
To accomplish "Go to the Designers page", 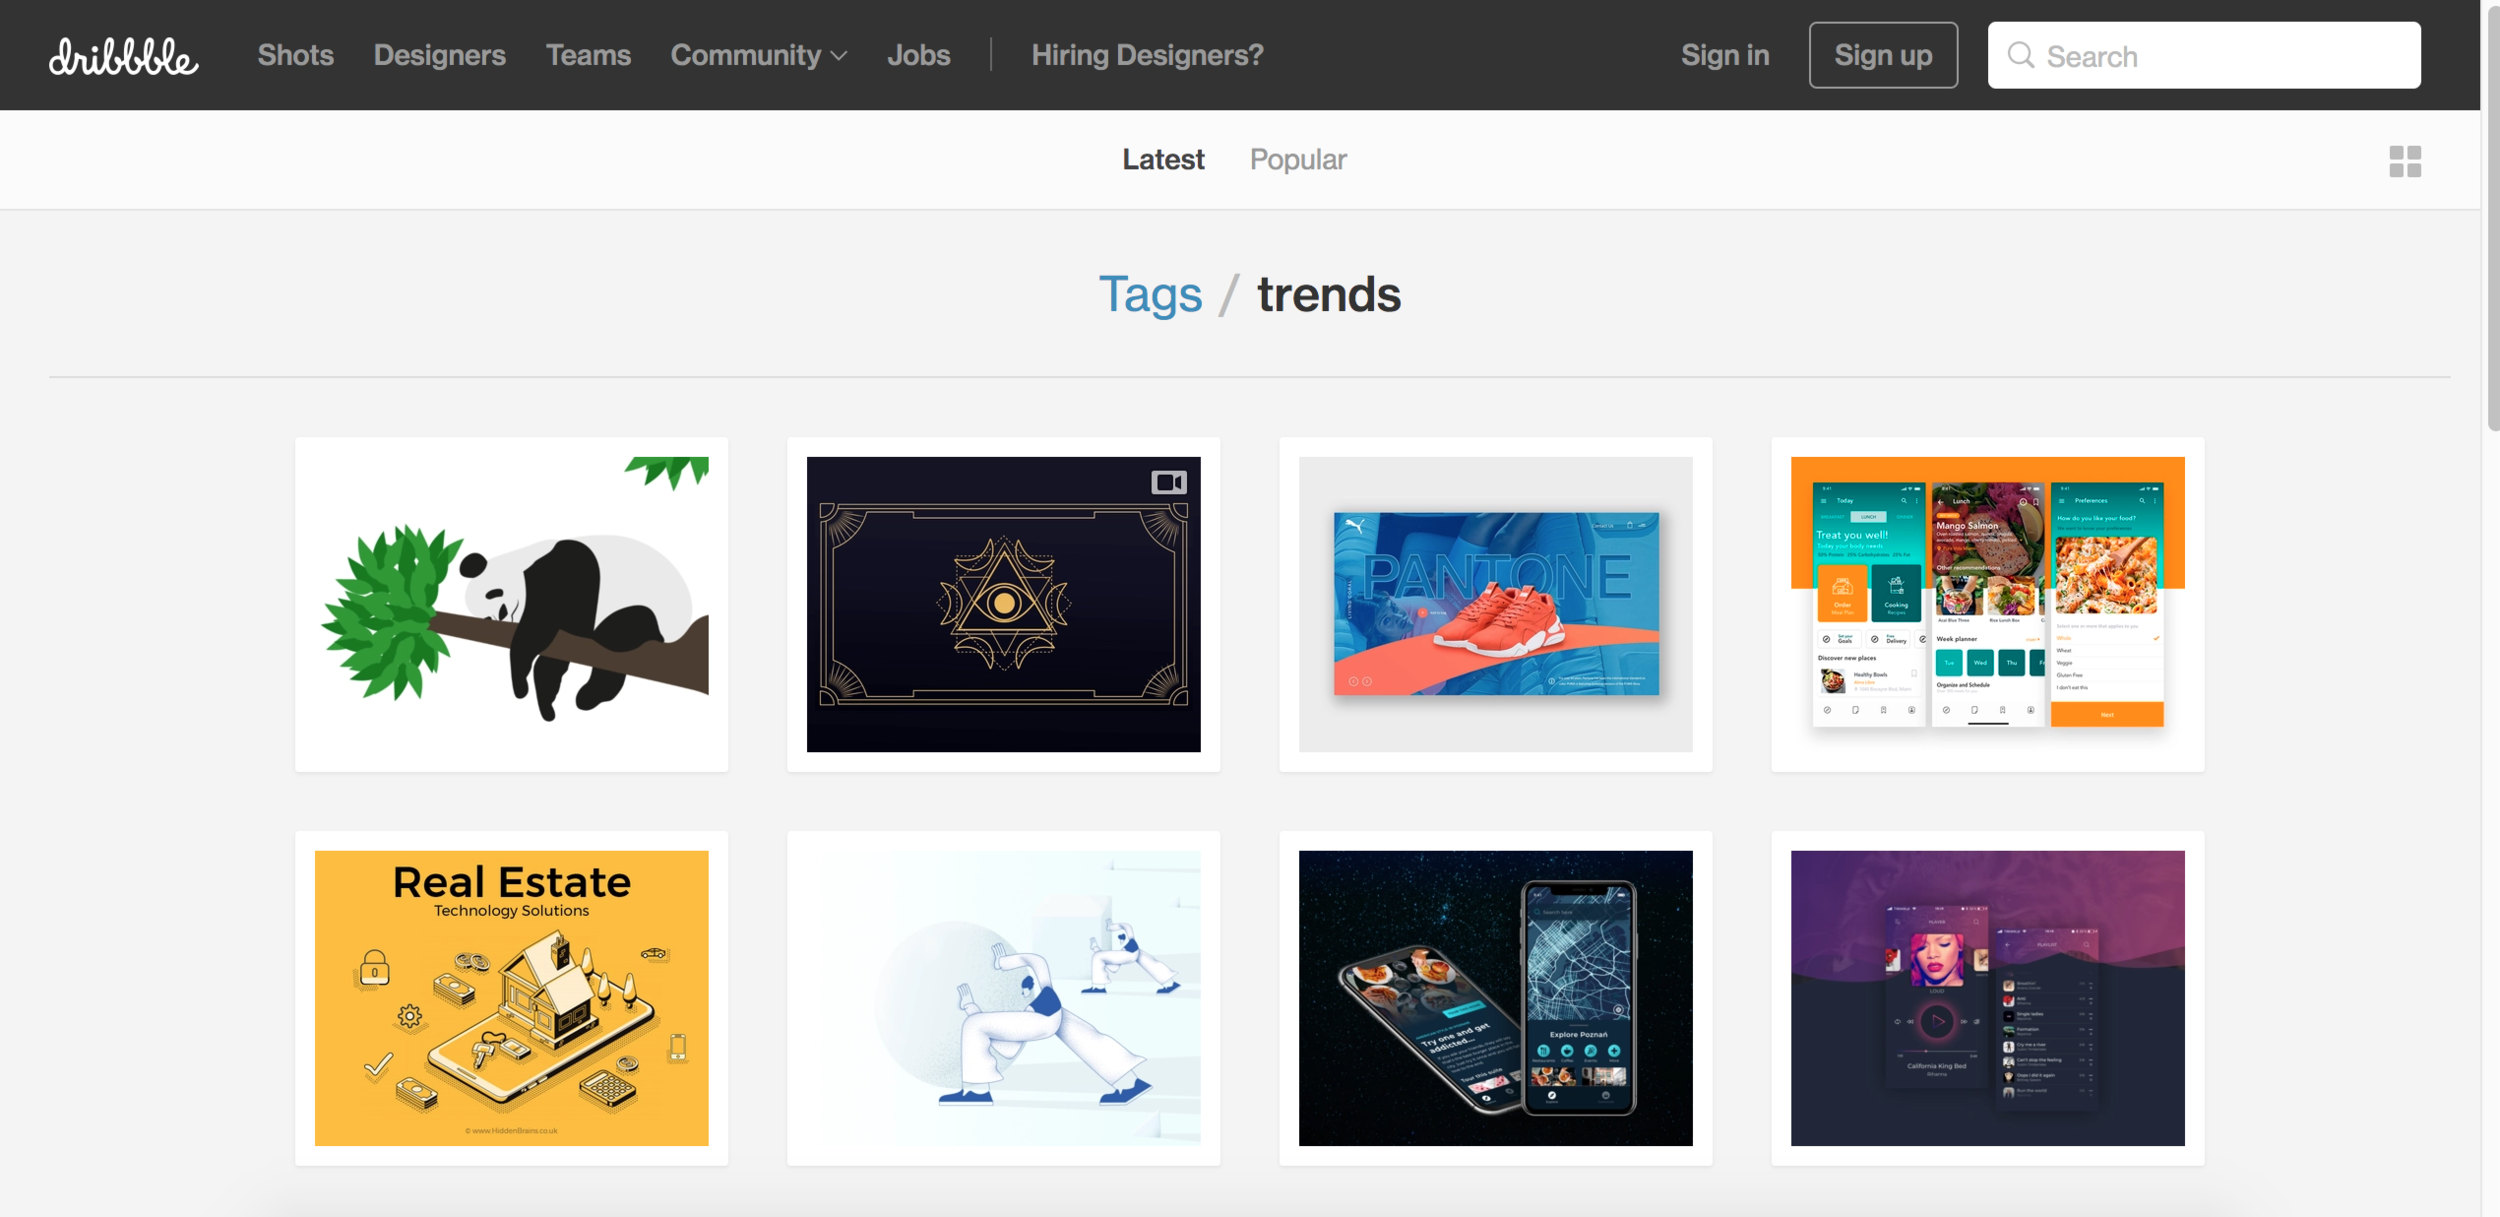I will tap(439, 55).
